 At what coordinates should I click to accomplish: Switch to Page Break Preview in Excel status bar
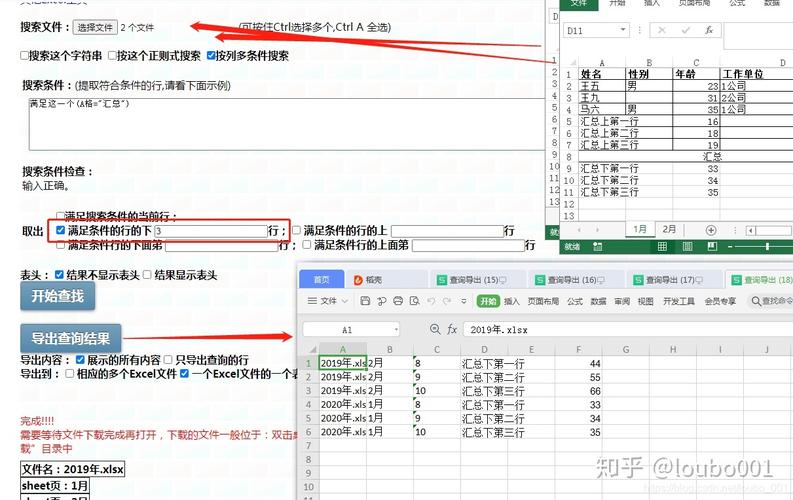(712, 247)
